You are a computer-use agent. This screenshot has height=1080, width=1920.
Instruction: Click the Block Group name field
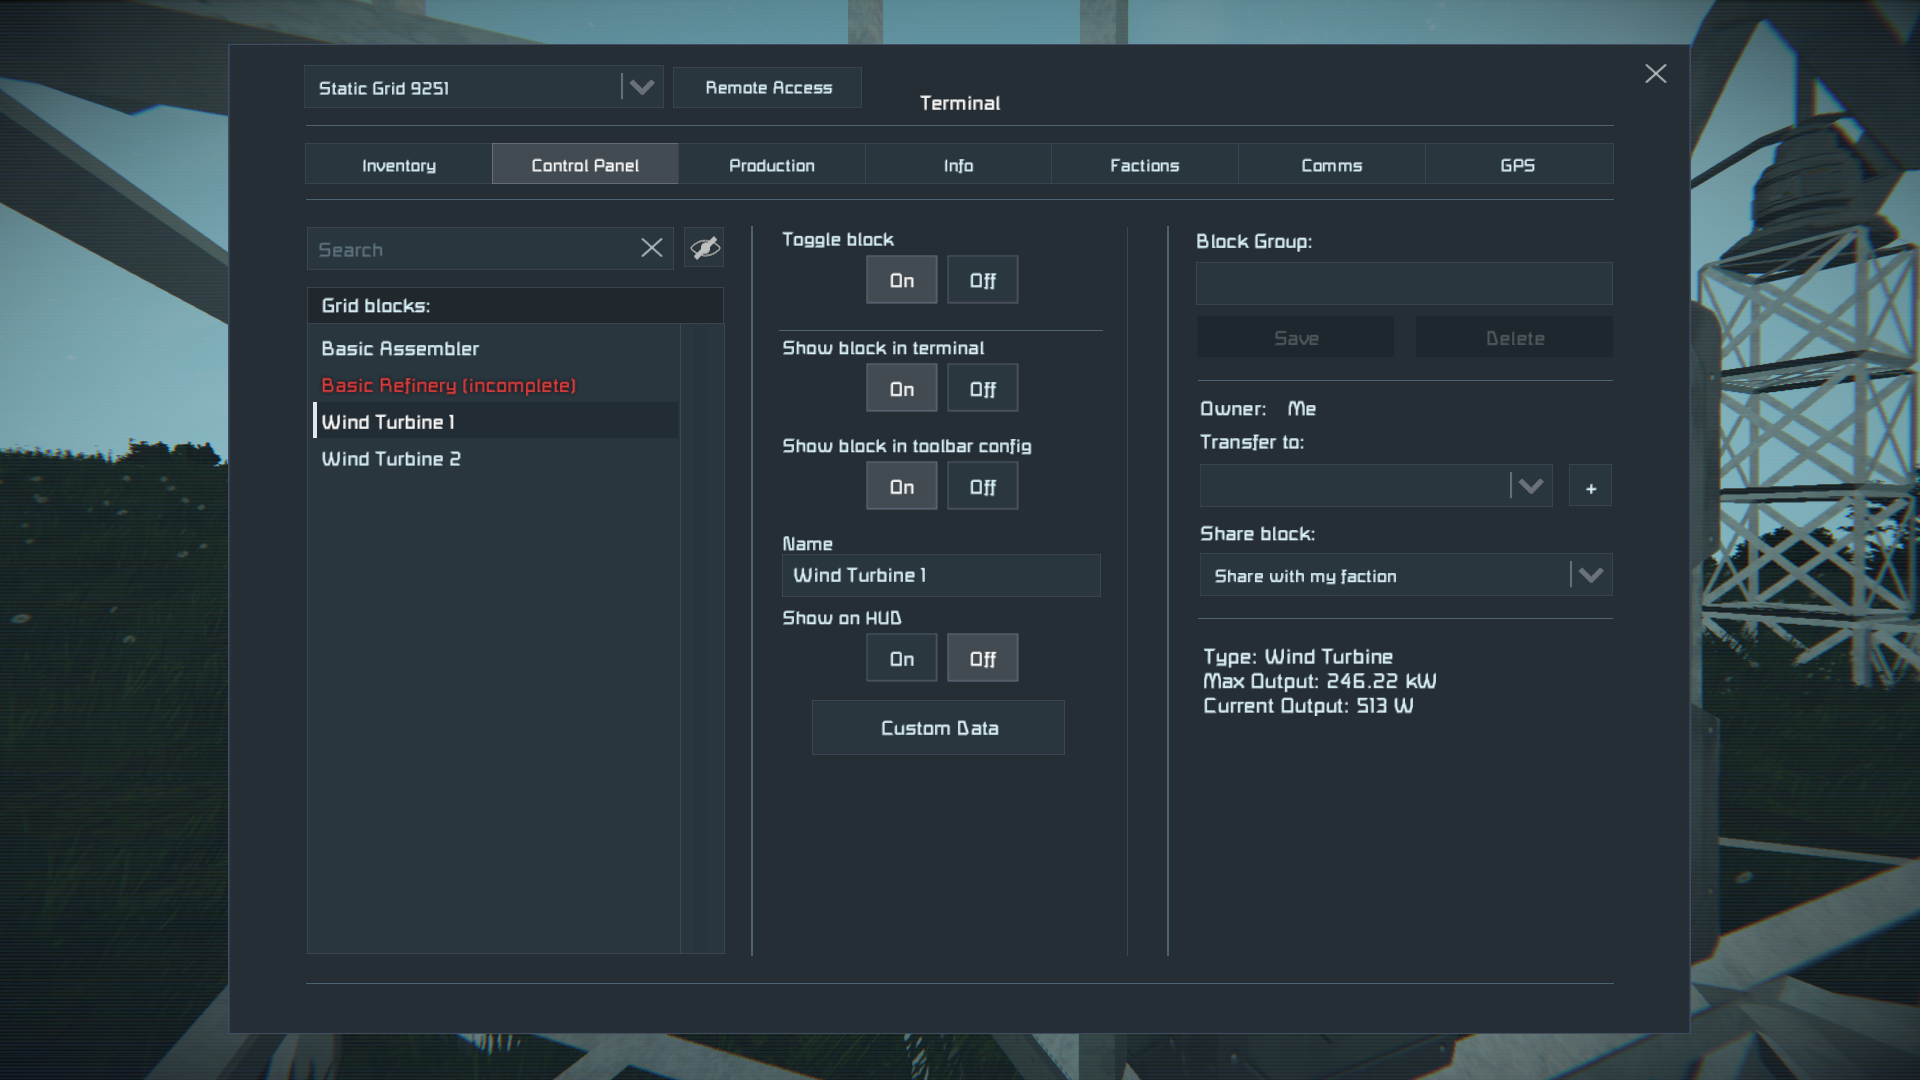tap(1403, 284)
